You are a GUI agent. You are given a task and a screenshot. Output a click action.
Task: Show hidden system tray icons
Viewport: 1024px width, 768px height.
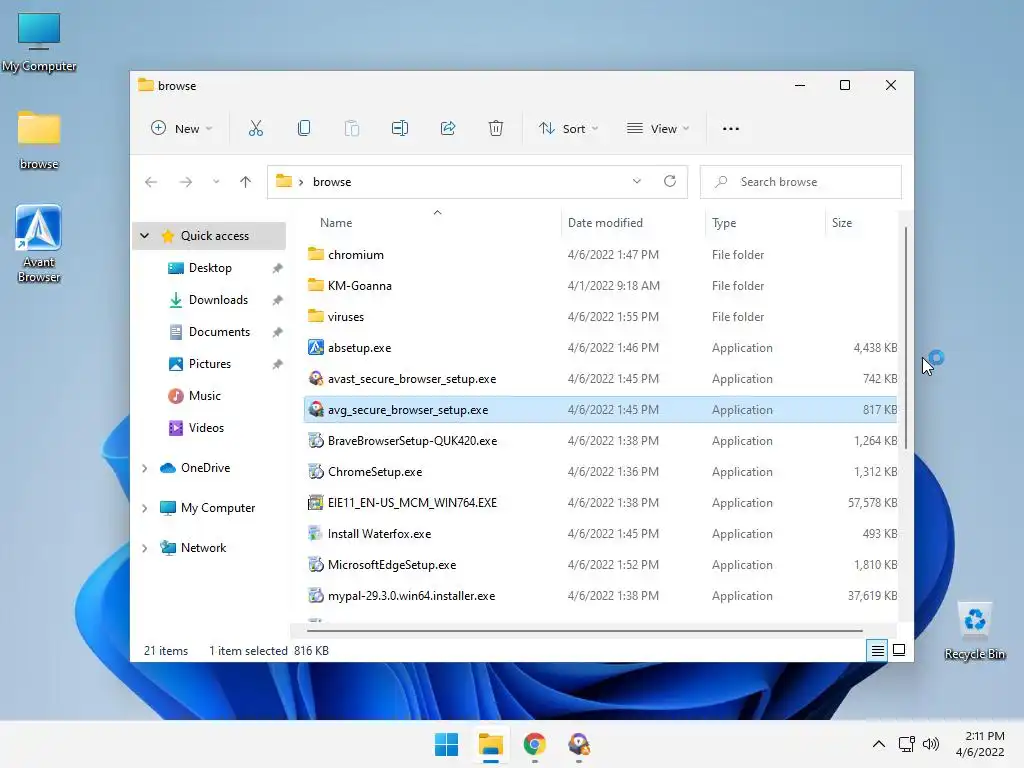tap(879, 744)
